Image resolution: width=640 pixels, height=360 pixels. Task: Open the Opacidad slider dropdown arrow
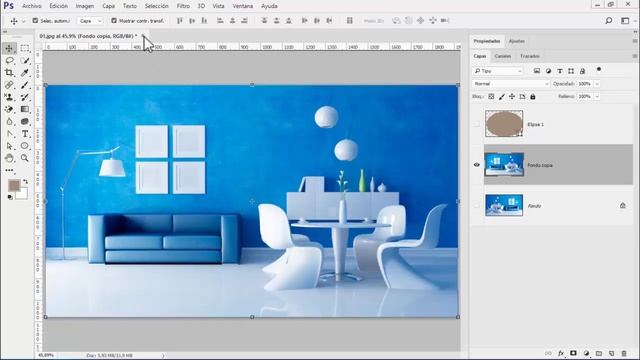click(597, 84)
